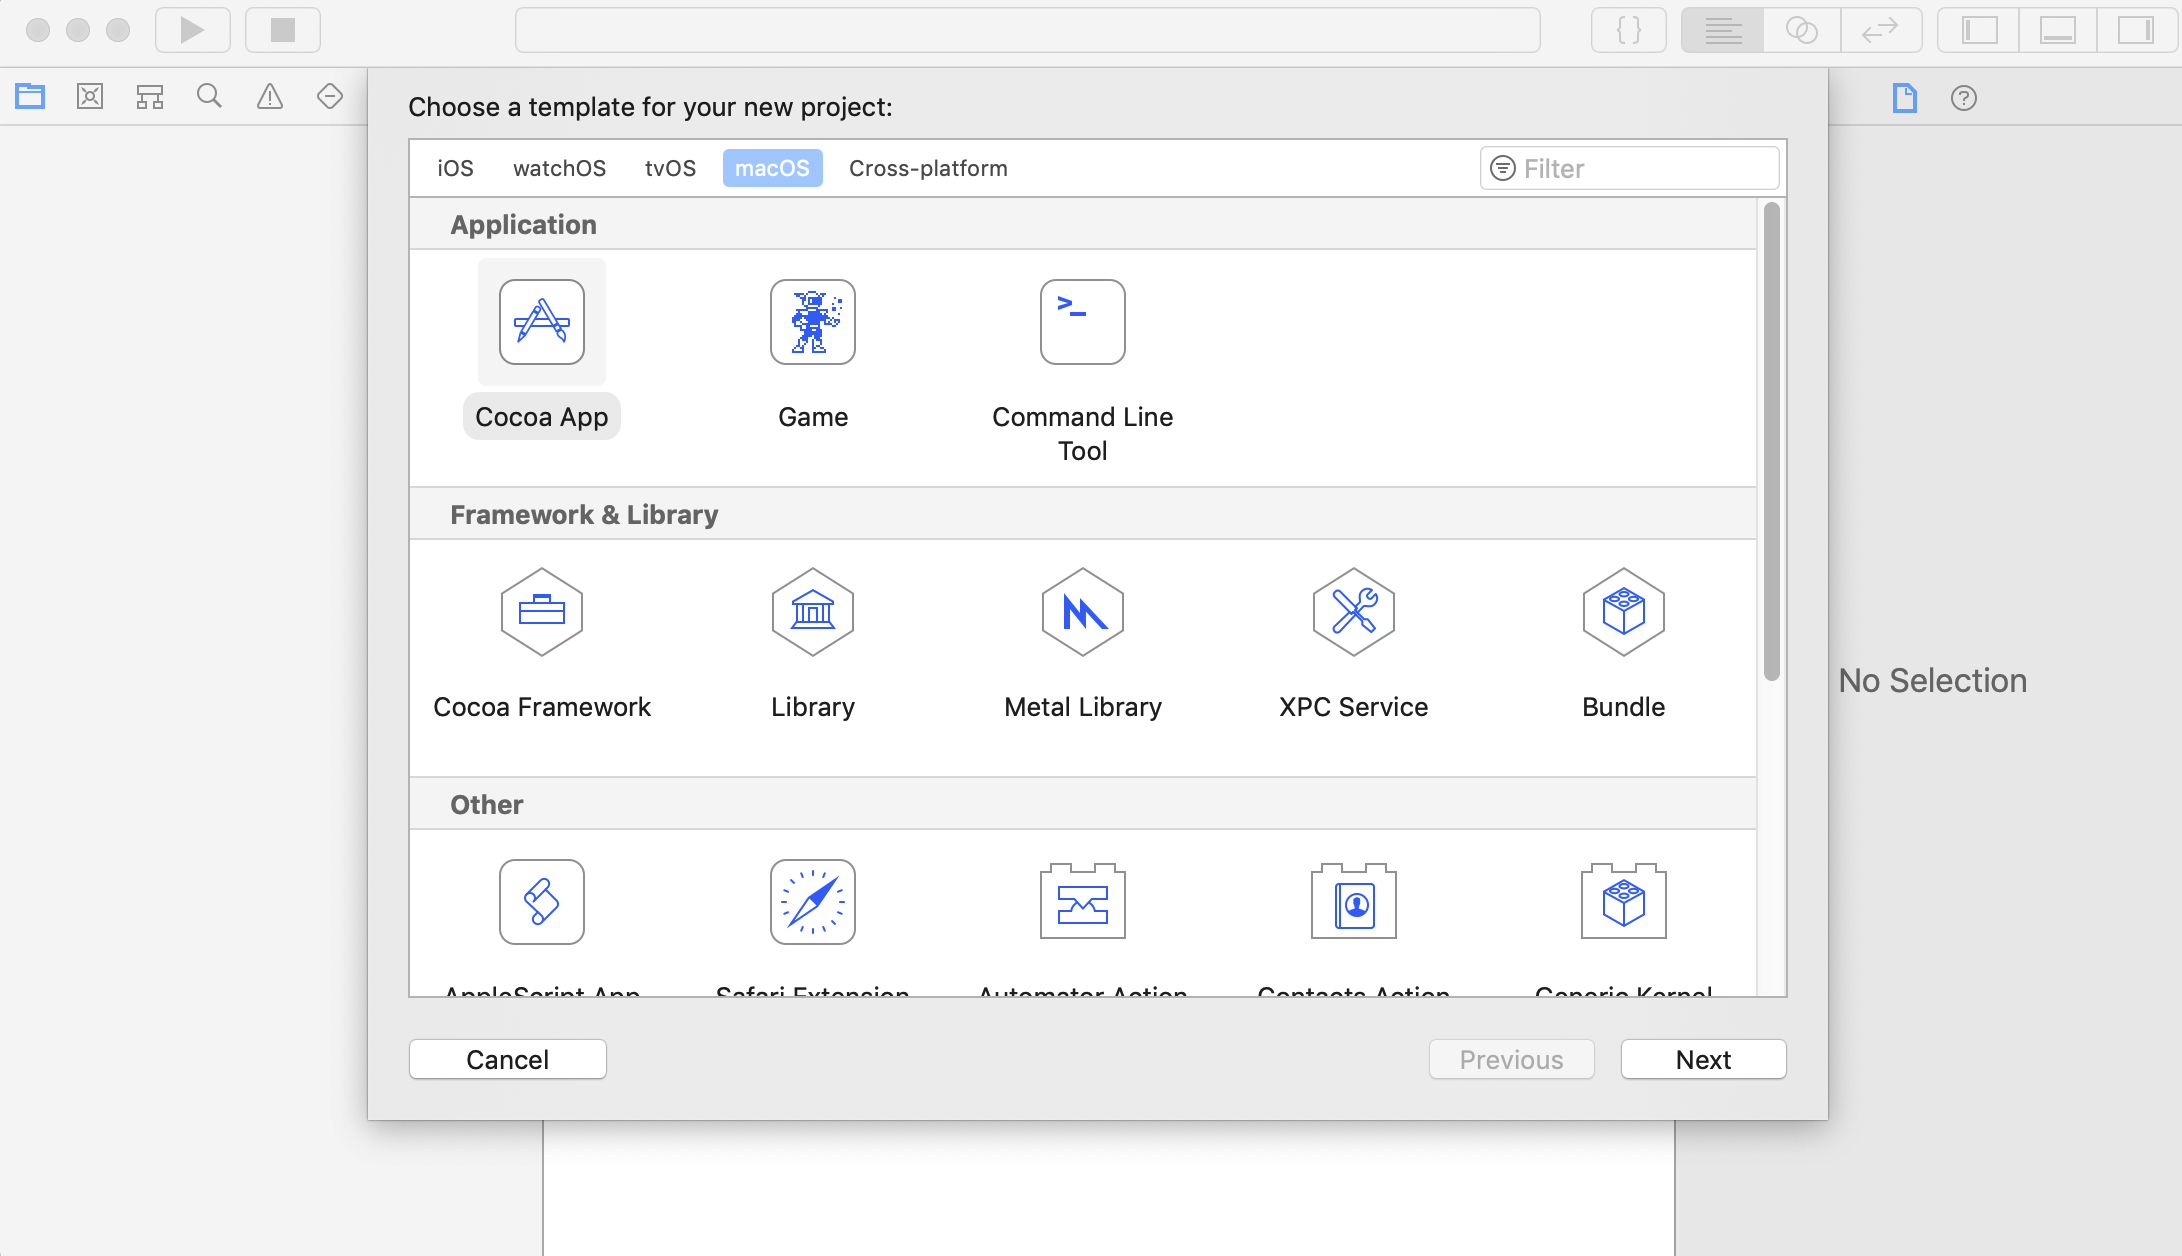The width and height of the screenshot is (2182, 1256).
Task: Select the XPC Service template icon
Action: pos(1353,612)
